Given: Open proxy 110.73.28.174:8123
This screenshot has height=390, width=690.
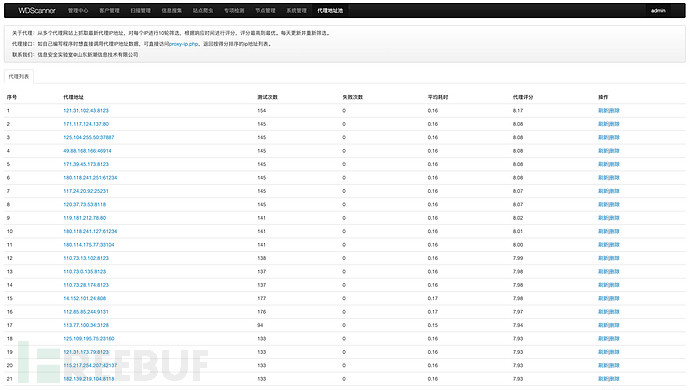Looking at the screenshot, I should pyautogui.click(x=86, y=285).
